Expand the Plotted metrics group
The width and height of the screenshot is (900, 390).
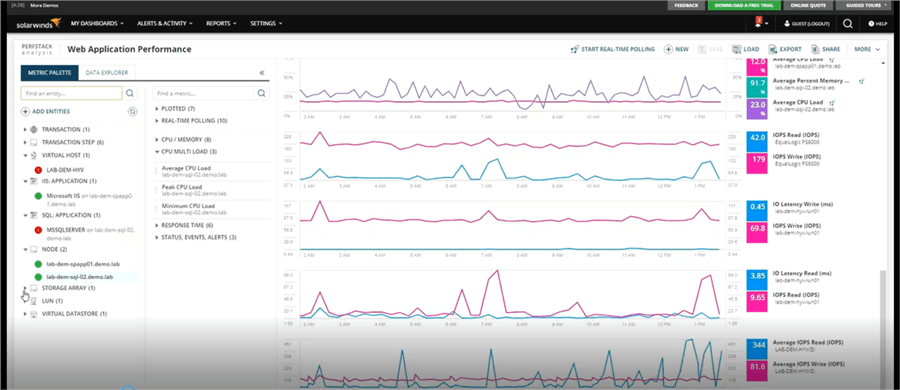click(x=157, y=109)
